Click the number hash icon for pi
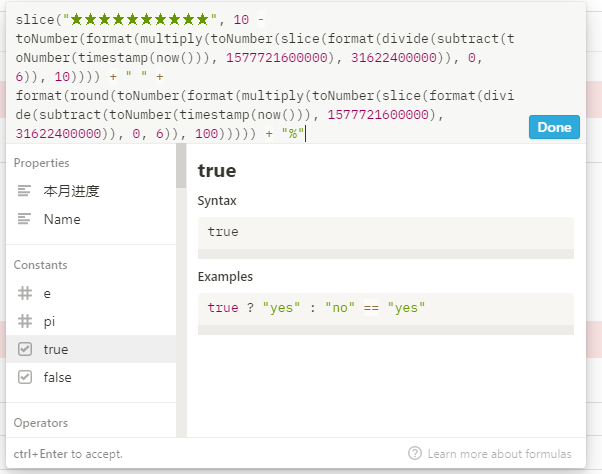The height and width of the screenshot is (474, 602). tap(25, 321)
